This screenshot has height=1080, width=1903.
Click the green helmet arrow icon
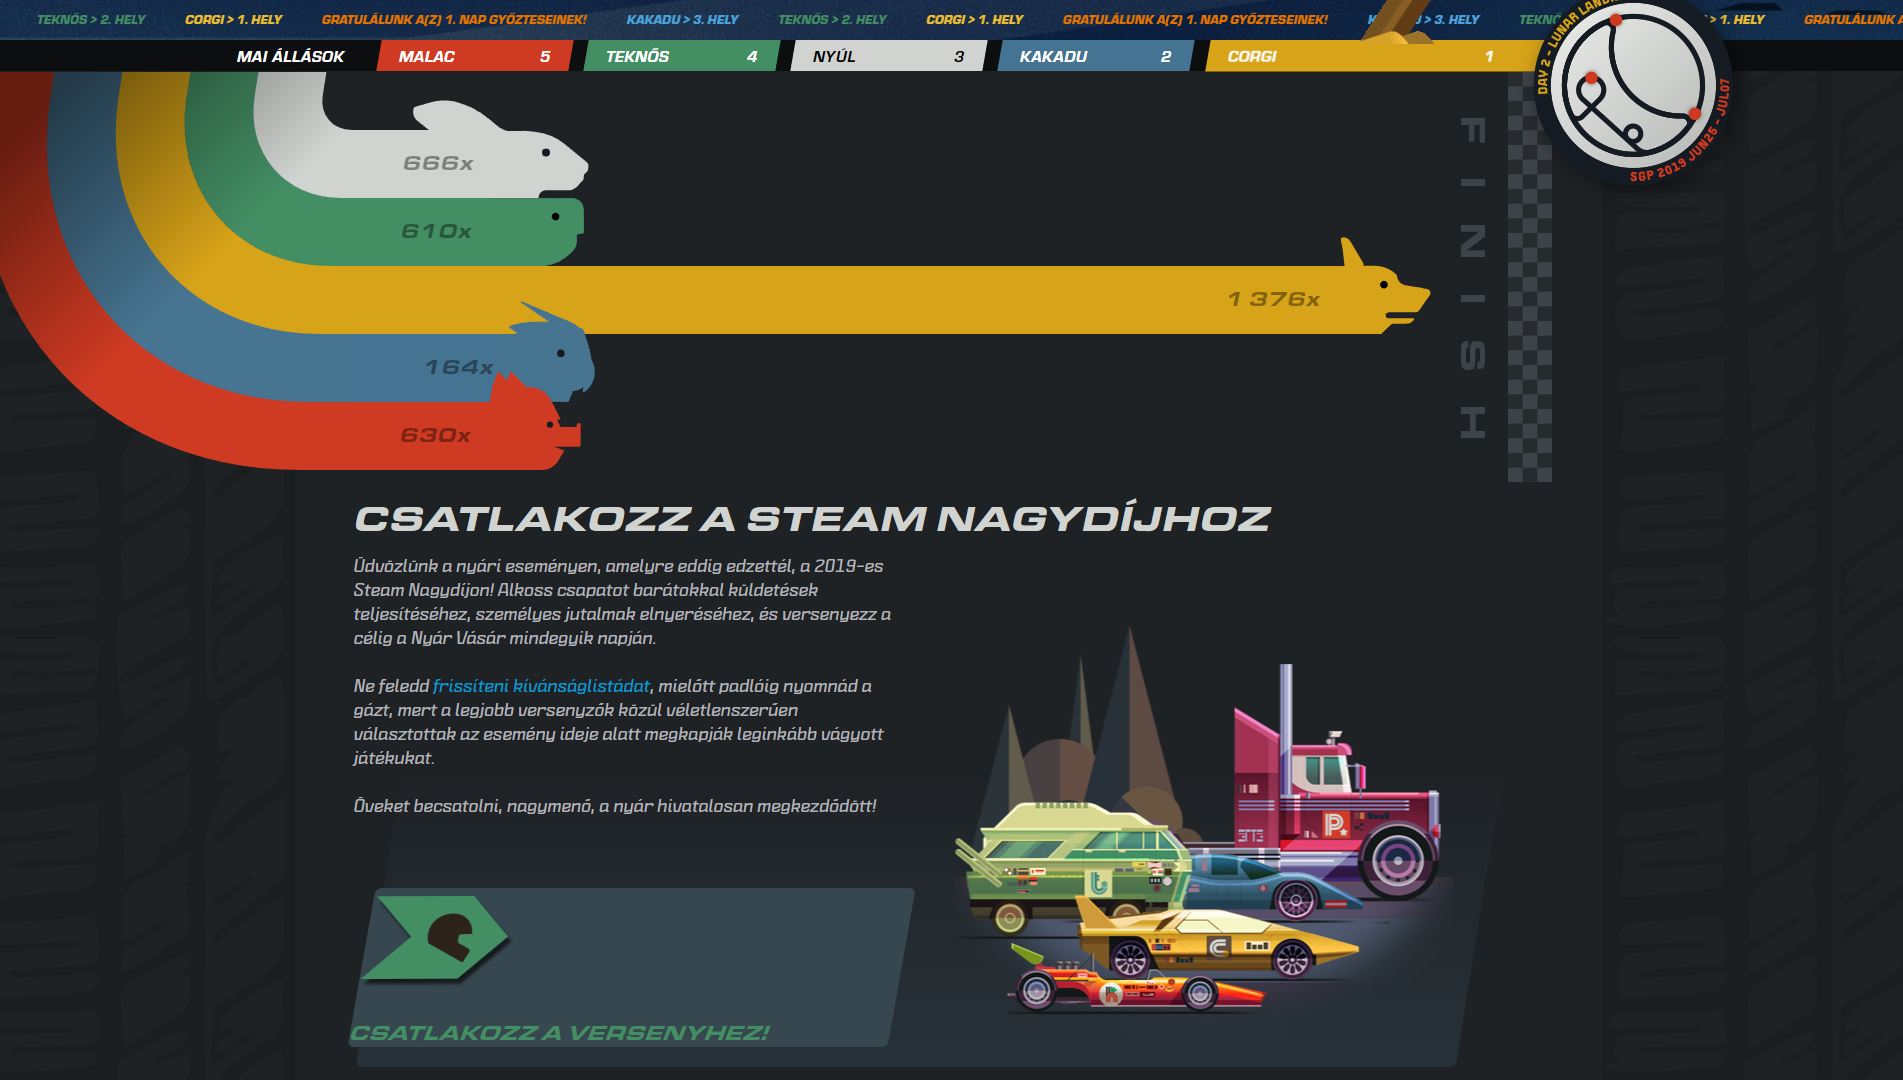point(436,937)
